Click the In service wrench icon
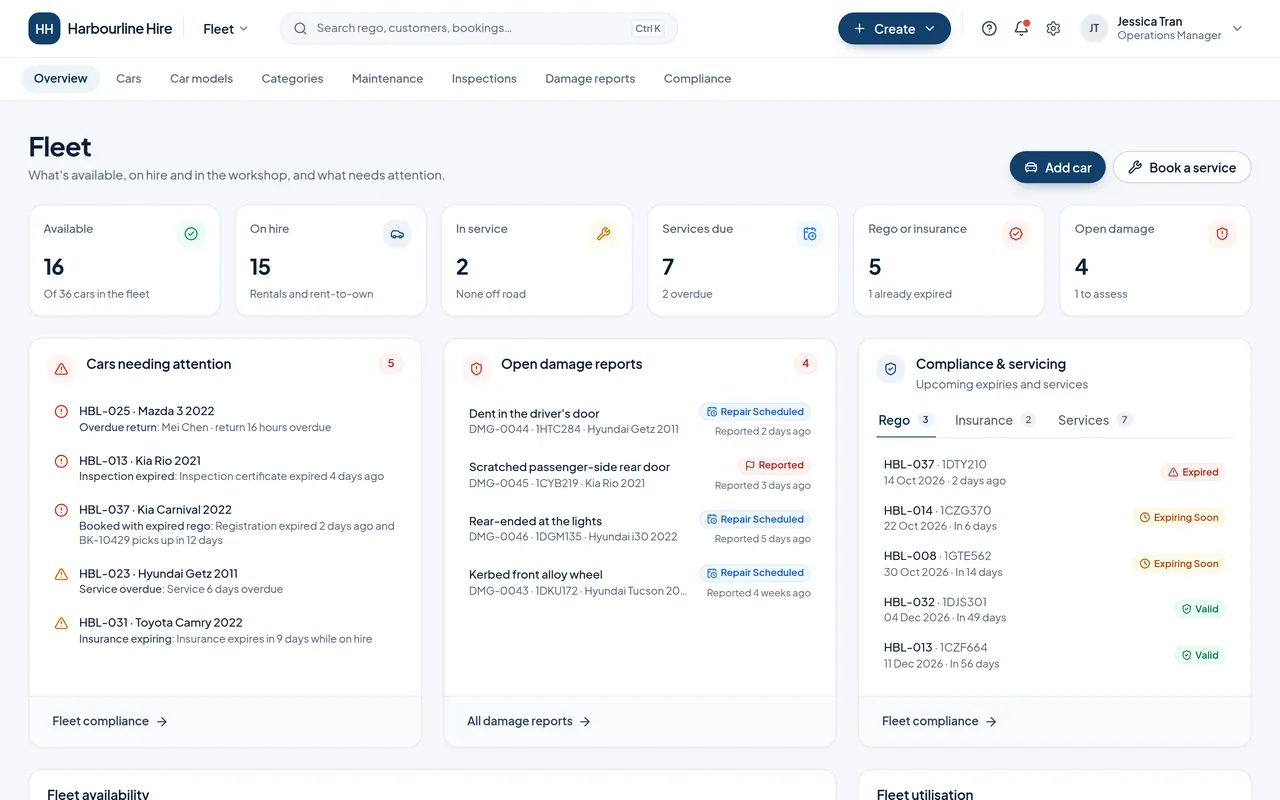 click(x=603, y=234)
